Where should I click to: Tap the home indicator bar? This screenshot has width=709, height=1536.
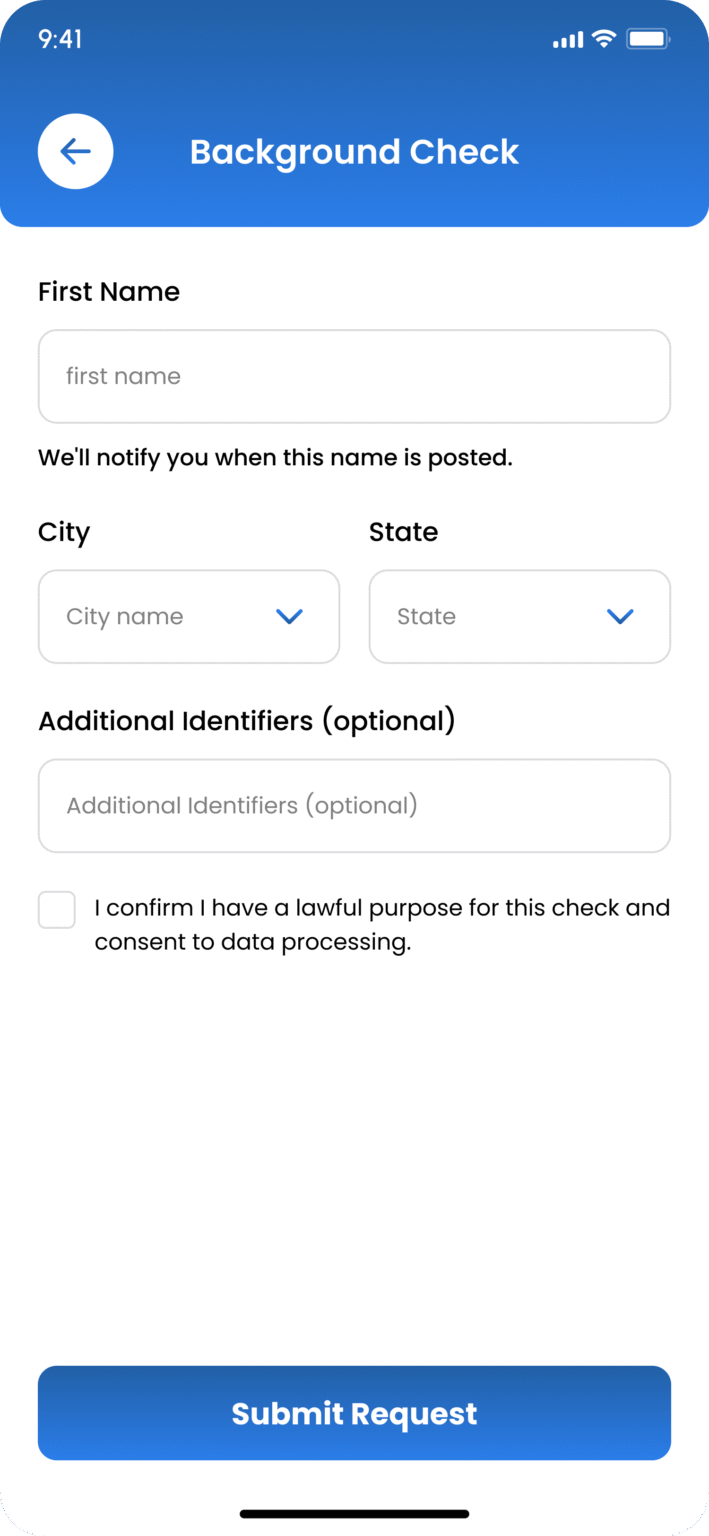(x=354, y=1514)
